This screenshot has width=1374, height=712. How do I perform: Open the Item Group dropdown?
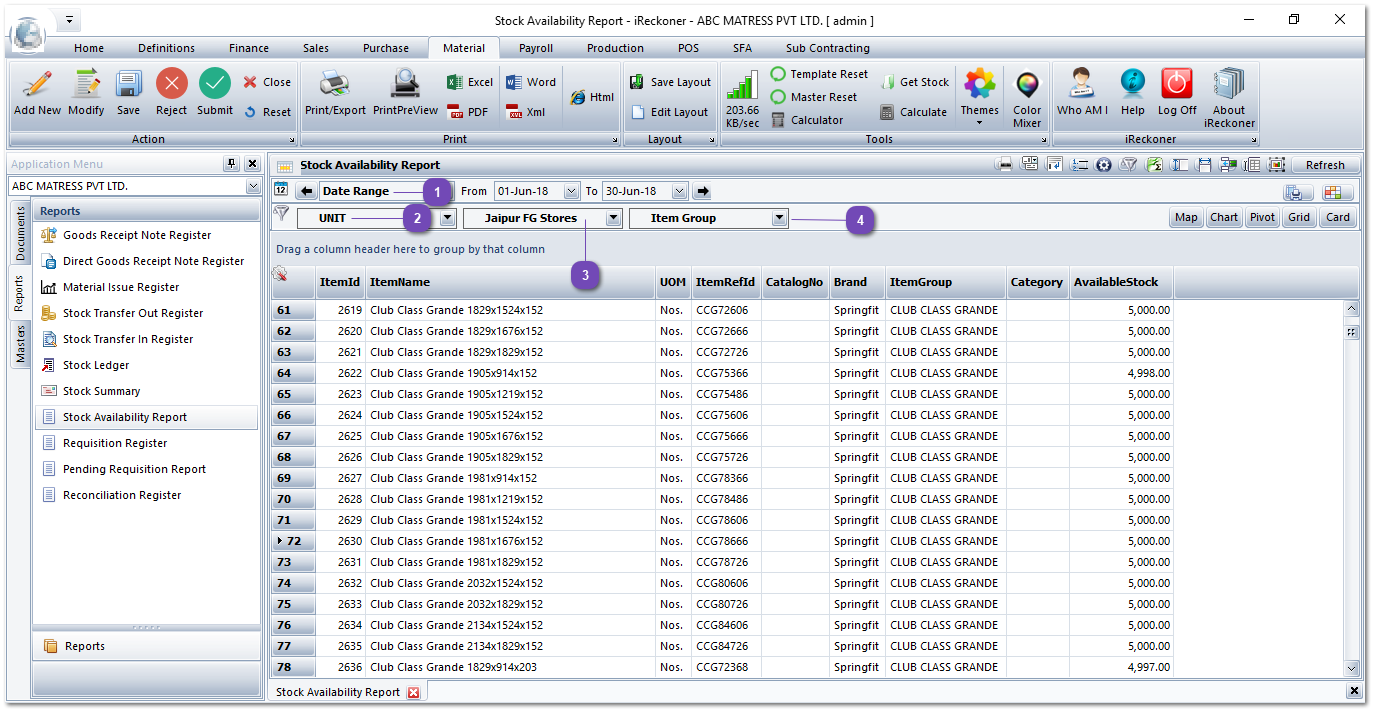pos(780,217)
